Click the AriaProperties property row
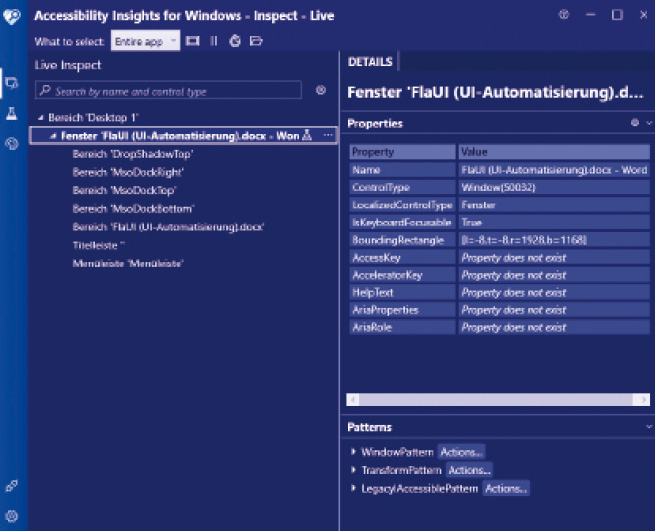 tap(500, 310)
